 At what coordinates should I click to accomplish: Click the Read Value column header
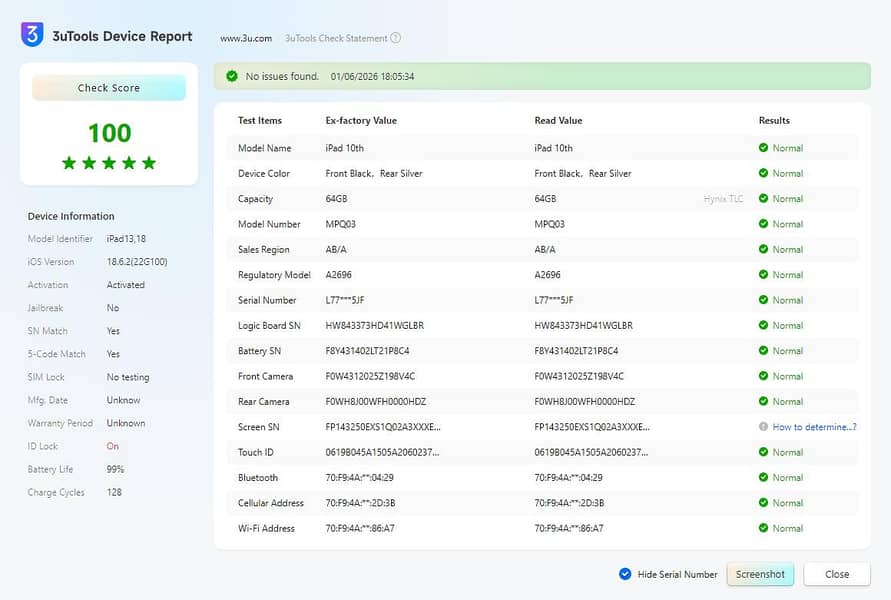558,120
